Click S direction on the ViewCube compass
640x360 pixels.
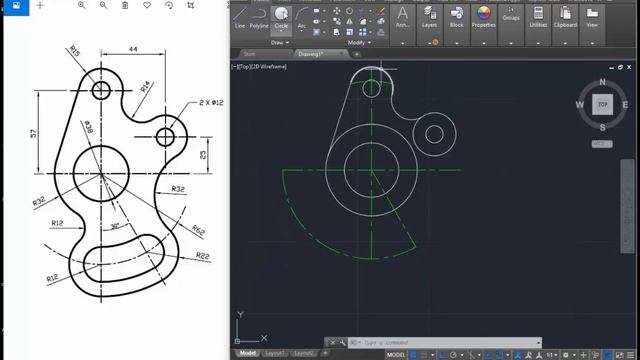pos(602,127)
